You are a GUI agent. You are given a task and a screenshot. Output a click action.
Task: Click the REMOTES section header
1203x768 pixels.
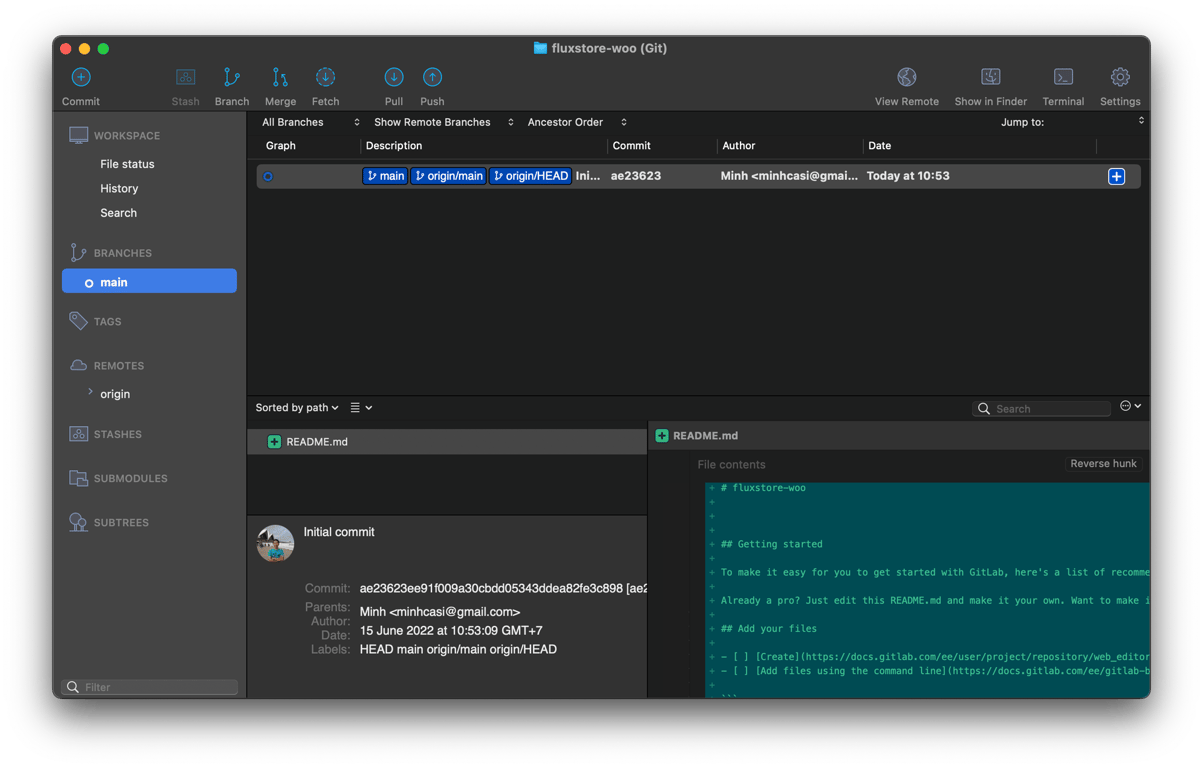click(119, 366)
